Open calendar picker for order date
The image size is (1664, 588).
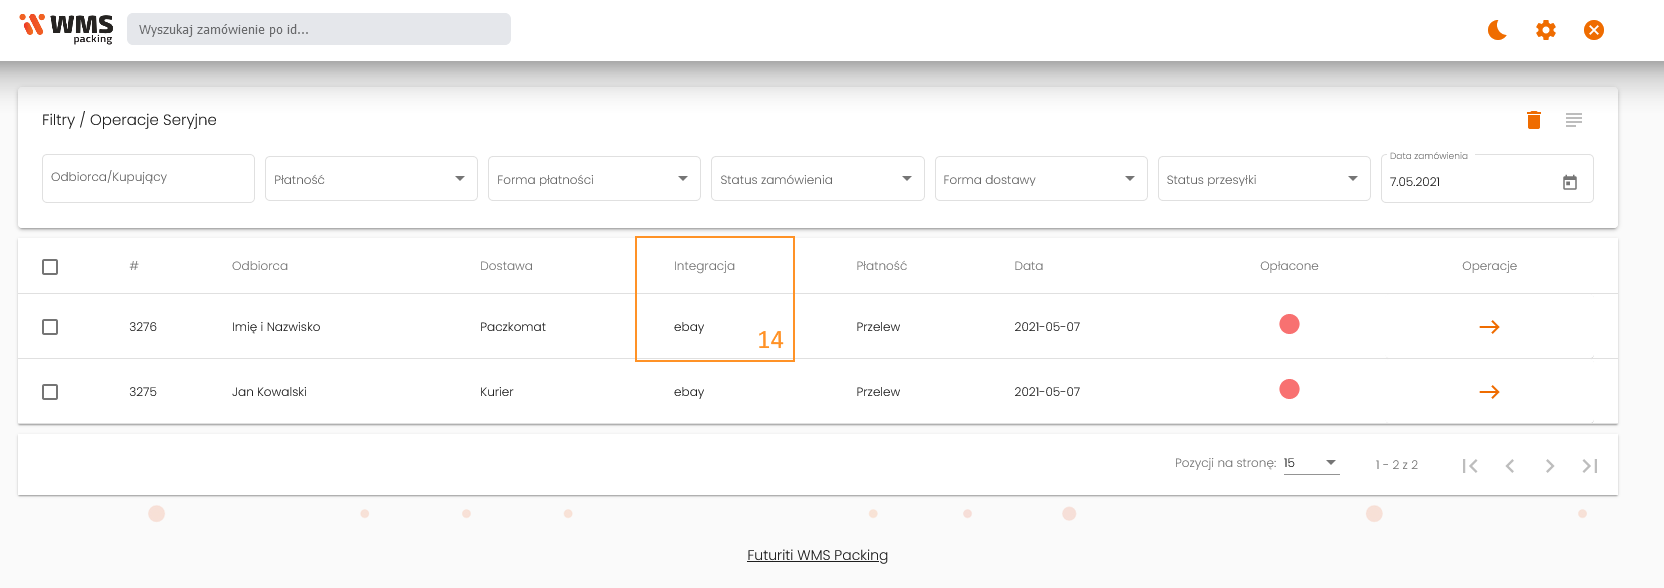click(1570, 182)
